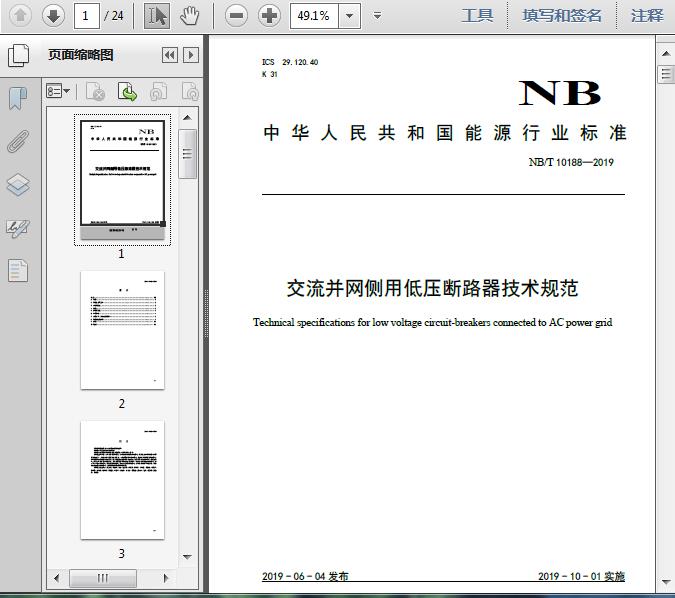Click the extract page green-arrow icon
Viewport: 675px width, 598px height.
(x=127, y=91)
